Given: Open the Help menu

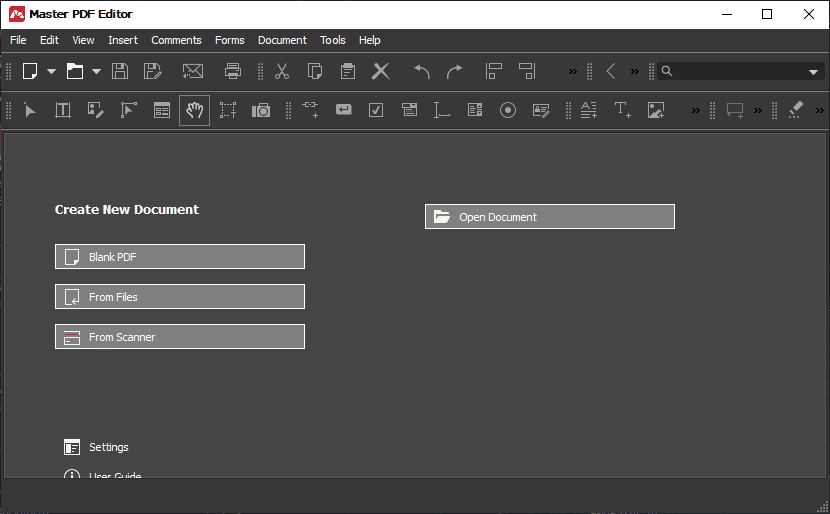Looking at the screenshot, I should tap(369, 40).
